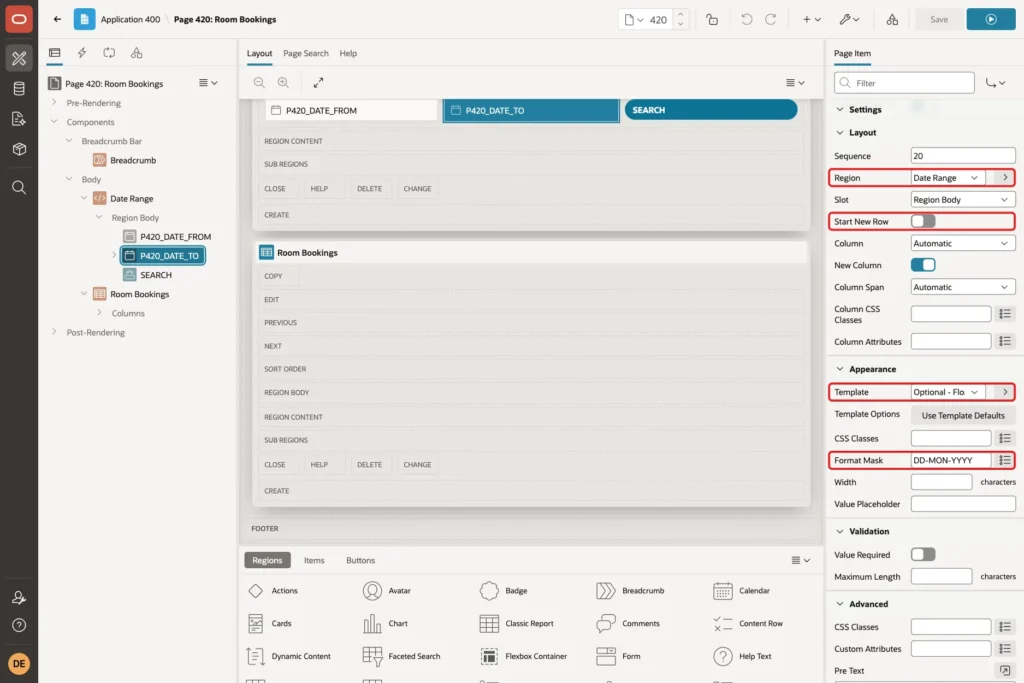Toggle Start New Row switch
Screen dimensions: 1024x683
tap(923, 221)
